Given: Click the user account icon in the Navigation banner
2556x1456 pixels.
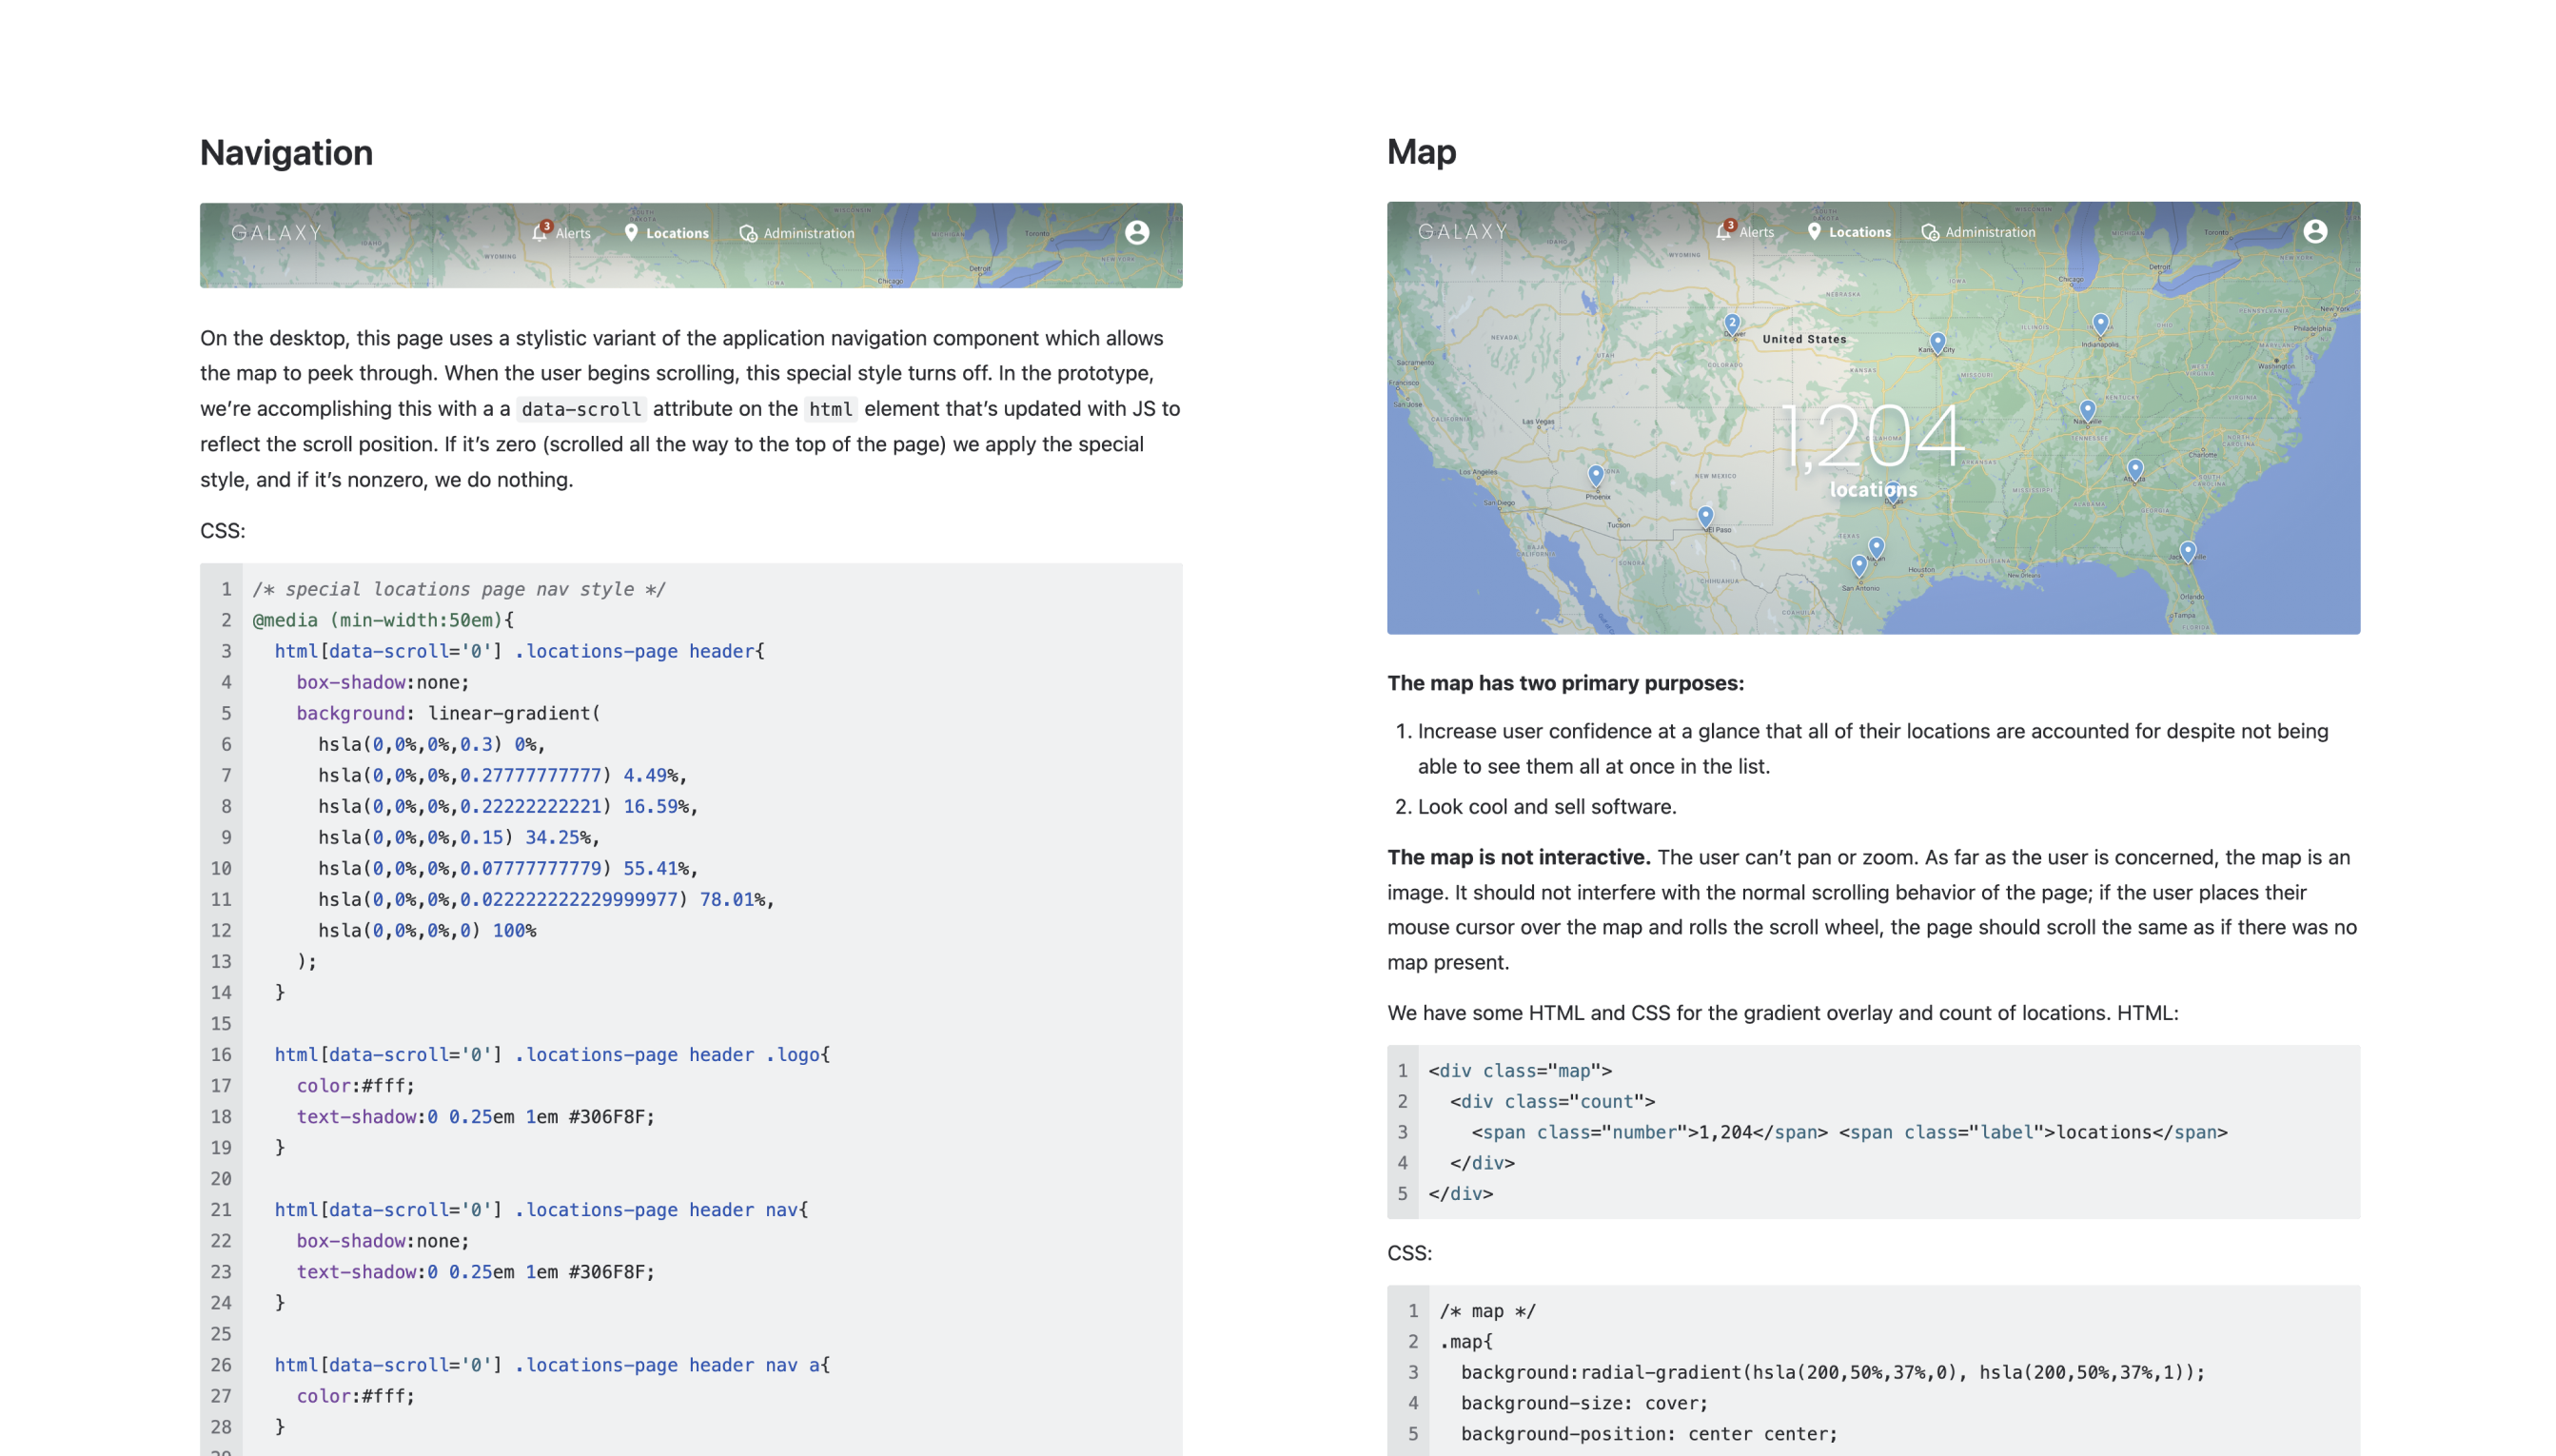Looking at the screenshot, I should click(x=1137, y=232).
